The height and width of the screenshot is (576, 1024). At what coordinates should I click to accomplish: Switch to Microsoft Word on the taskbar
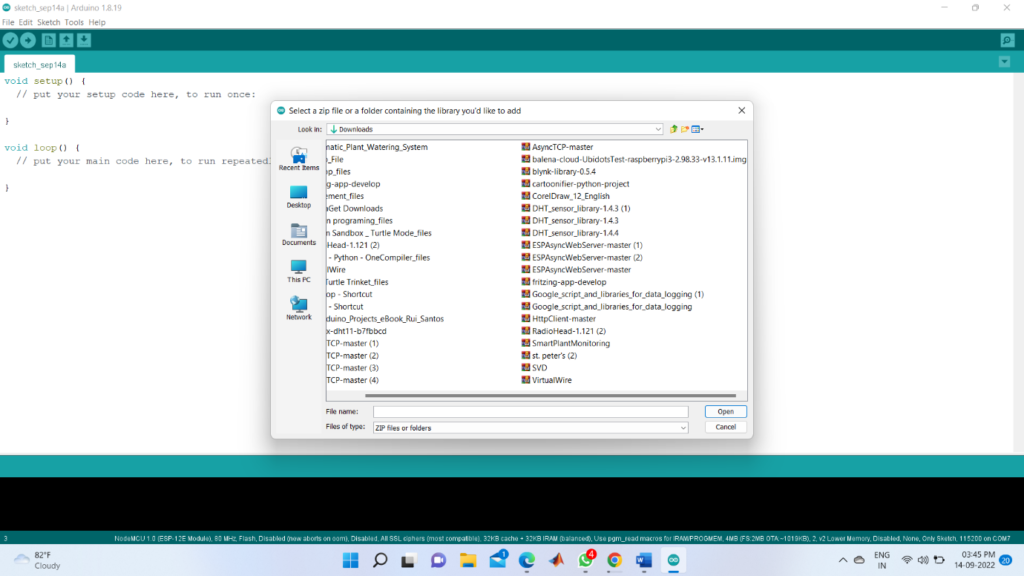point(644,560)
